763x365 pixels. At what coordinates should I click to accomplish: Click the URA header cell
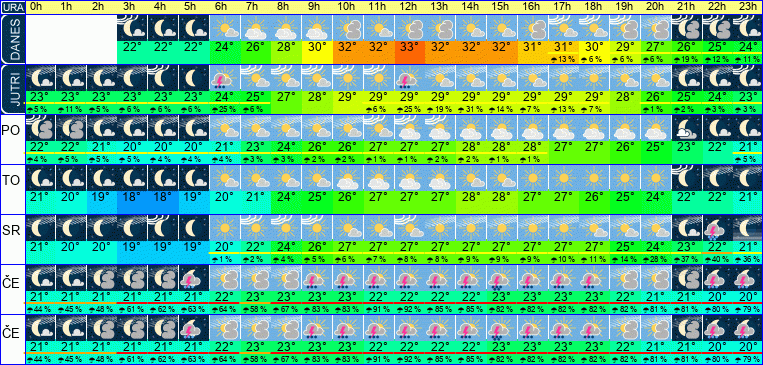pyautogui.click(x=12, y=7)
